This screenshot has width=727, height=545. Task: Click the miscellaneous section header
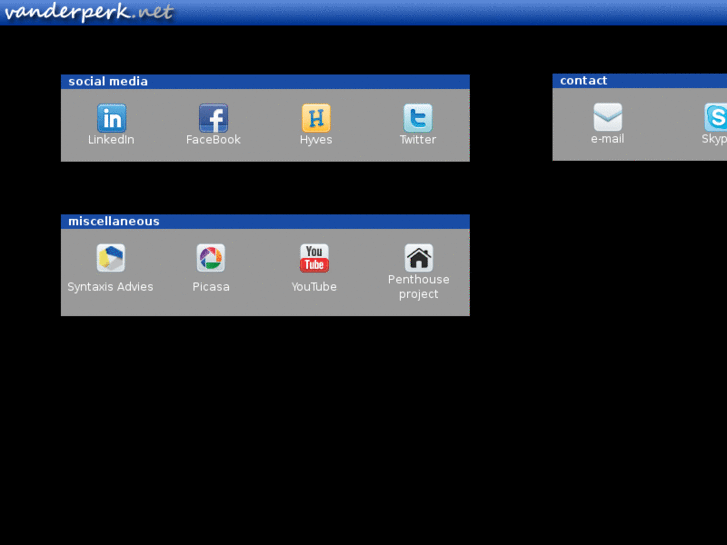pos(265,221)
